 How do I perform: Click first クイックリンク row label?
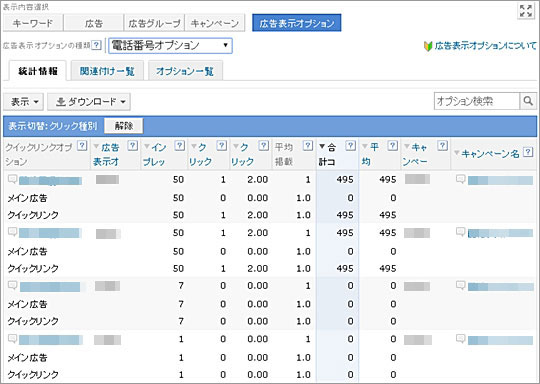[33, 215]
